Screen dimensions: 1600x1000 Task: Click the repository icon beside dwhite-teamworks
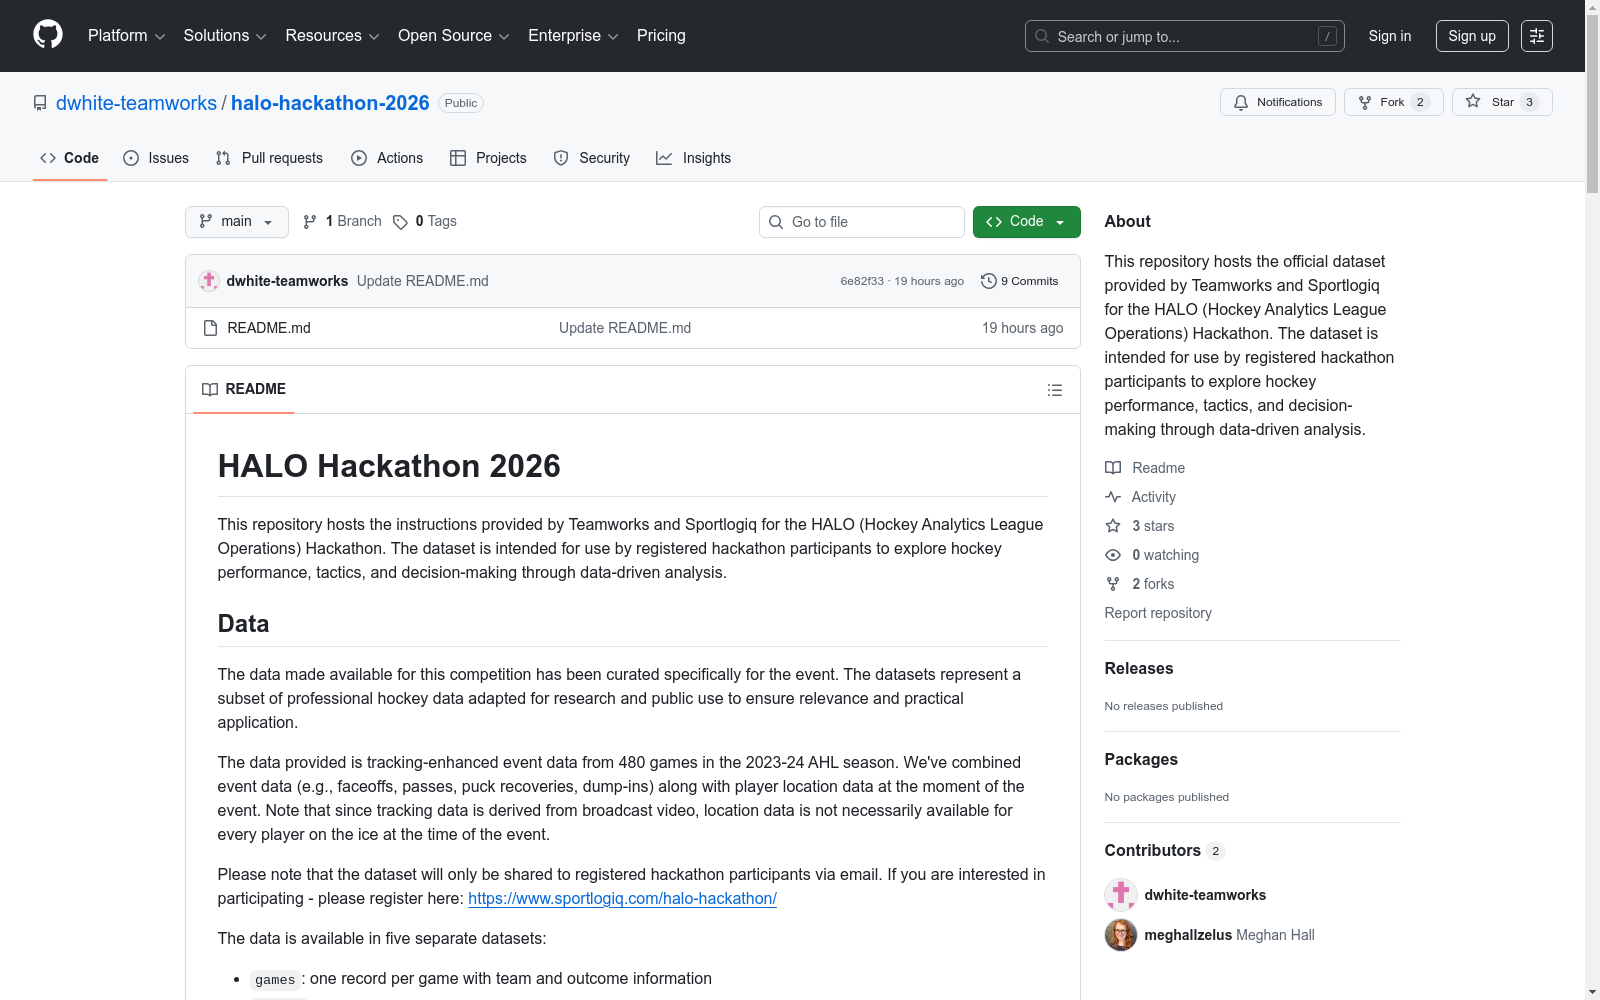point(40,103)
